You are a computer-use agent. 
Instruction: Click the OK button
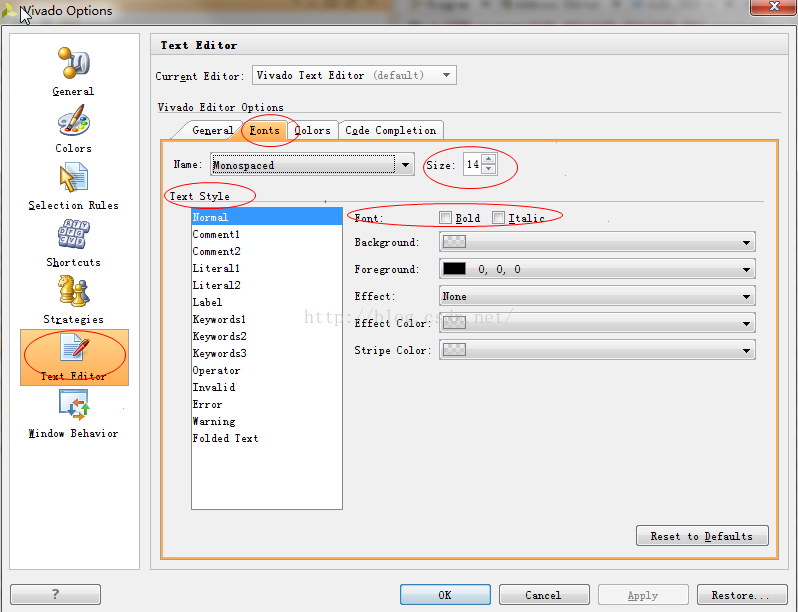(445, 595)
